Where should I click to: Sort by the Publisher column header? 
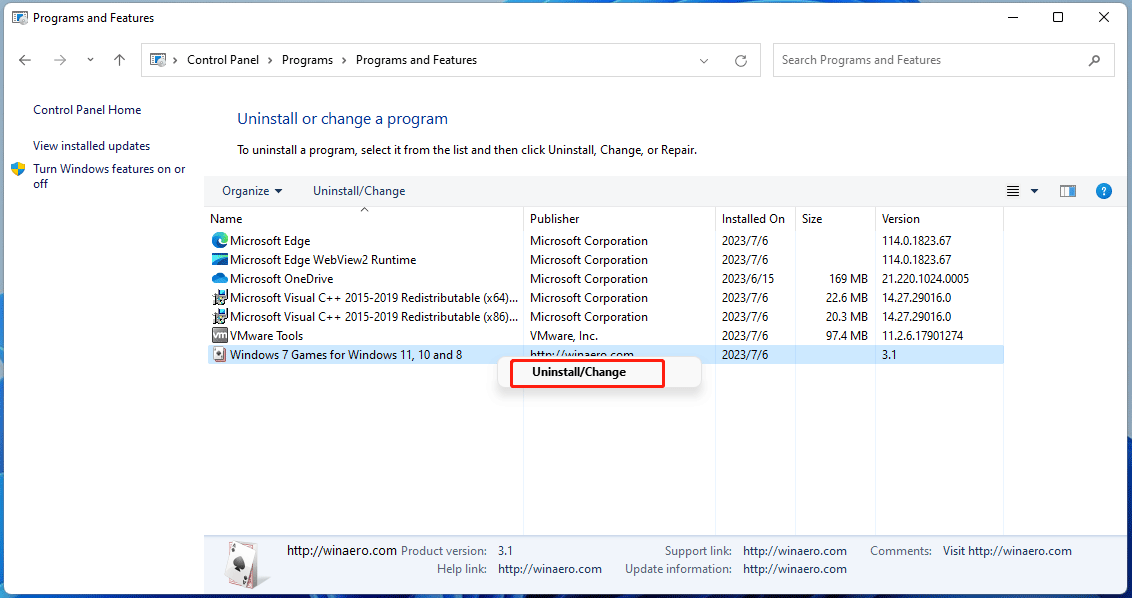[619, 219]
